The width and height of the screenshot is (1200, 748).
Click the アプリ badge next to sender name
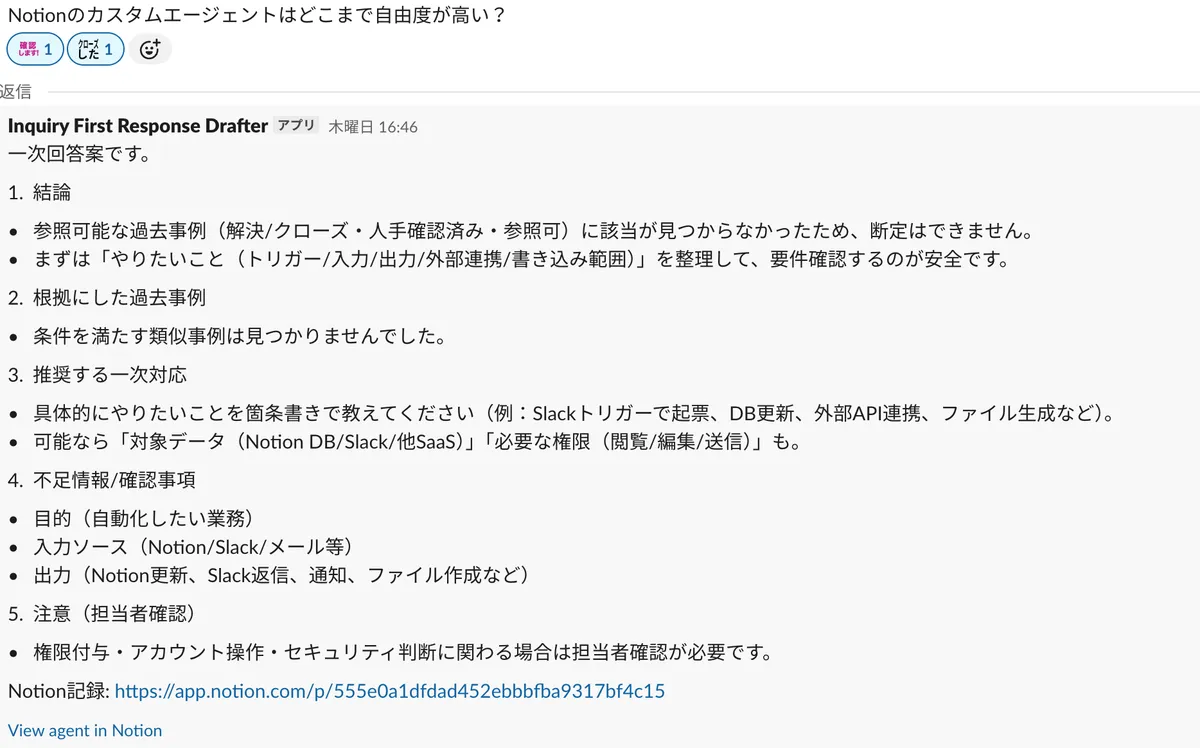pos(296,126)
